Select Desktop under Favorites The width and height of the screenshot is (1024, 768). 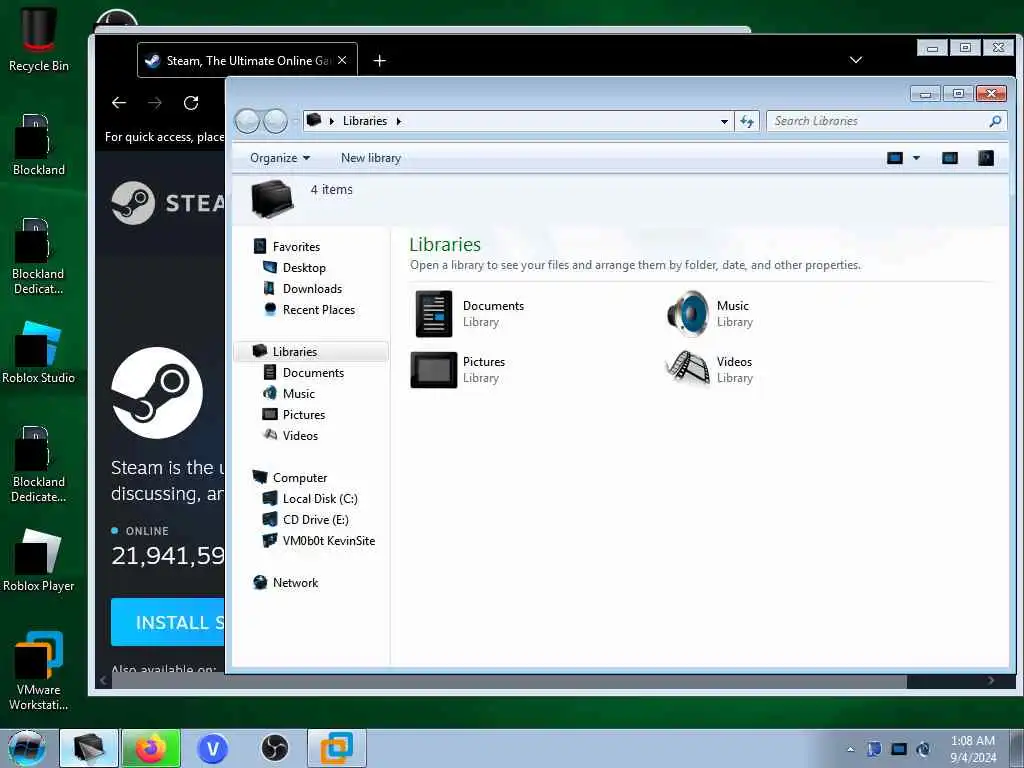[304, 268]
